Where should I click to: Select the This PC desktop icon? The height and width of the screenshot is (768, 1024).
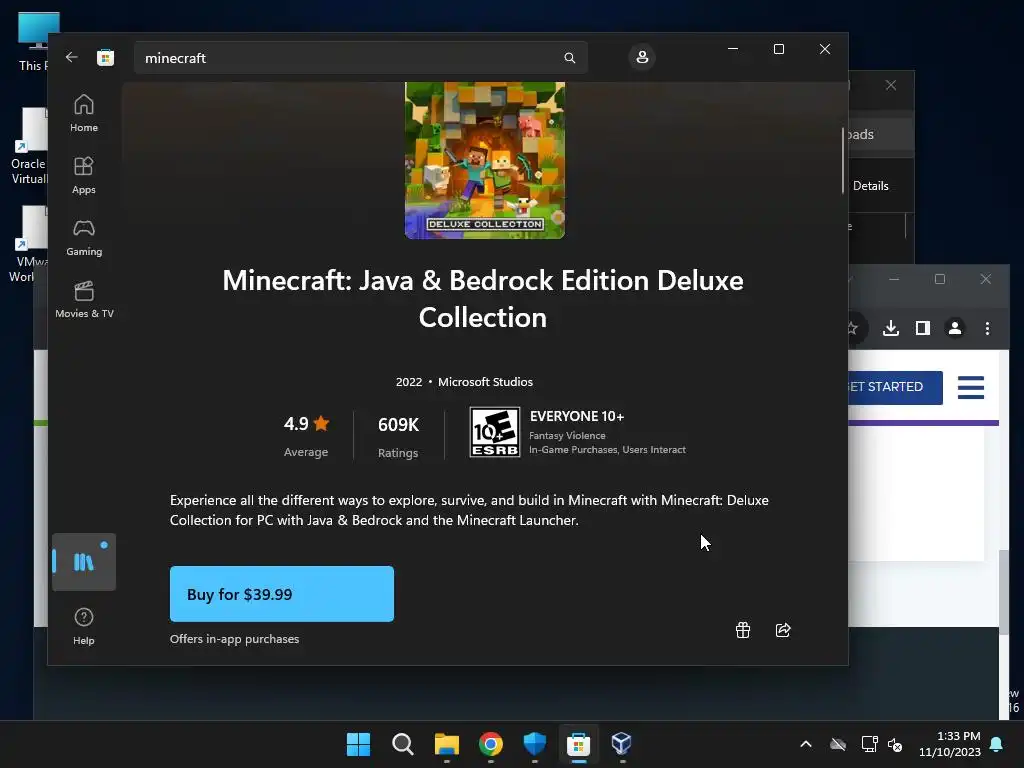34,42
